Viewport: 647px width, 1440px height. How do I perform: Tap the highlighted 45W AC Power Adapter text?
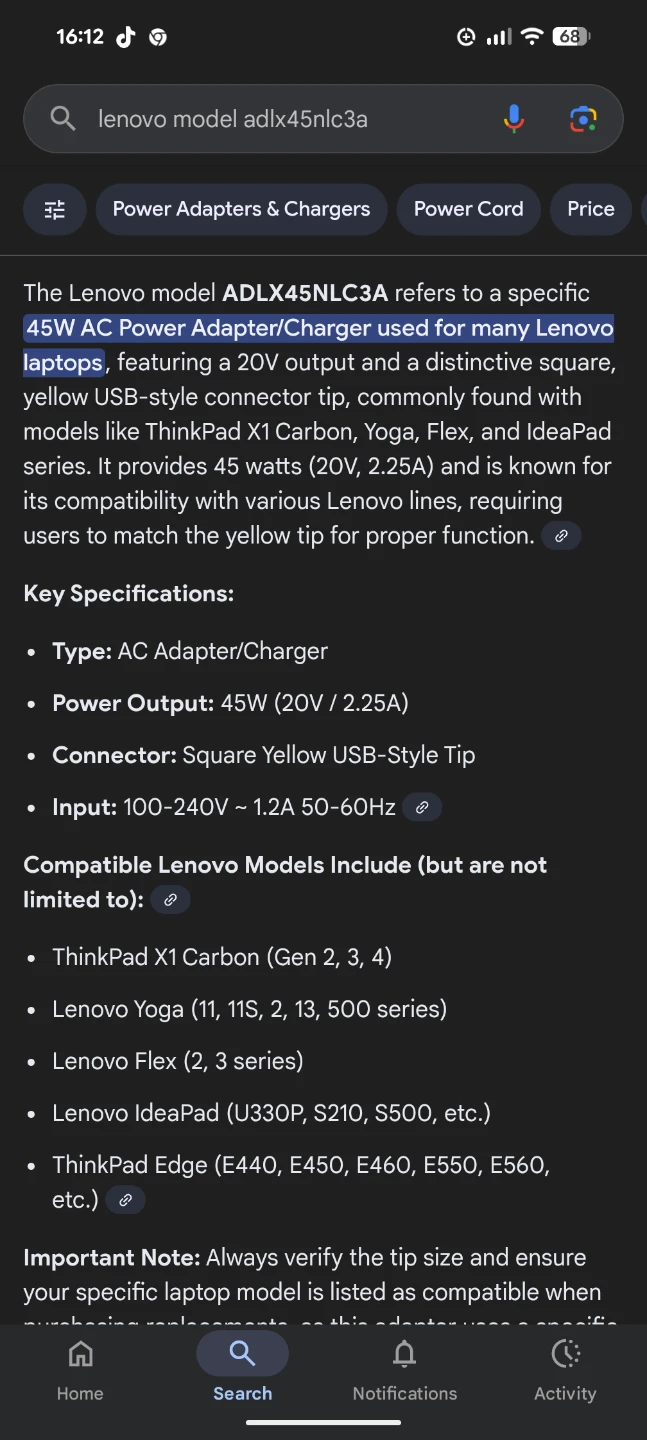coord(320,328)
